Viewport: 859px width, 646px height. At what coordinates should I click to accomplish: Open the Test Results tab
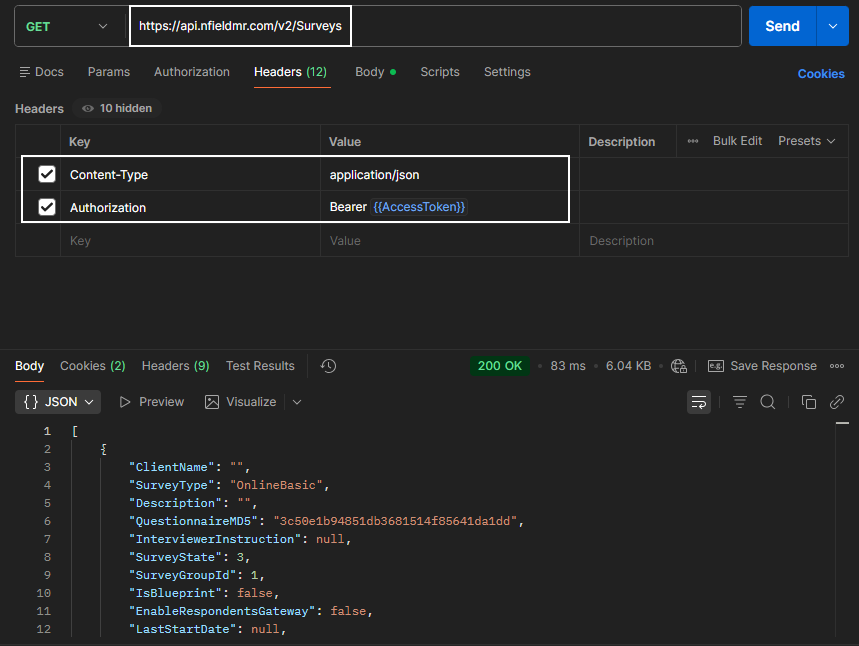click(260, 366)
